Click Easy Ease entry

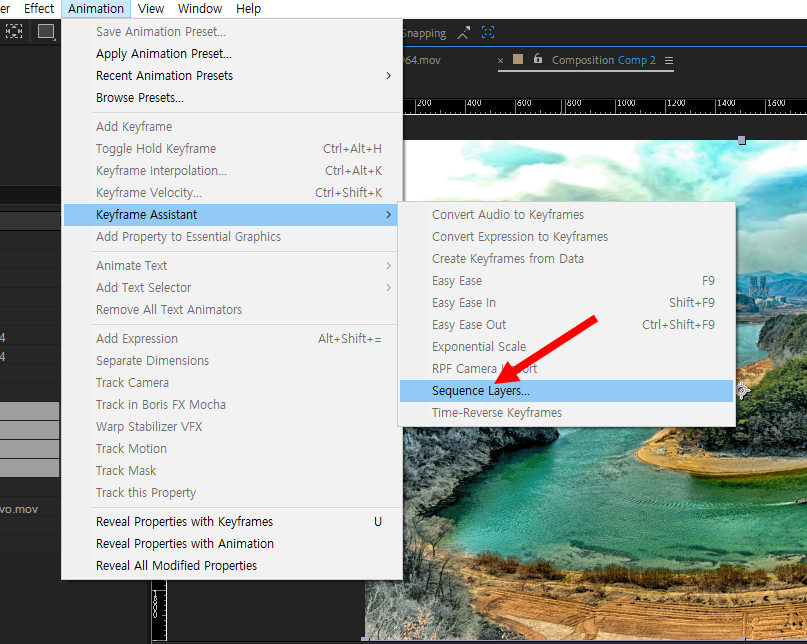[567, 281]
